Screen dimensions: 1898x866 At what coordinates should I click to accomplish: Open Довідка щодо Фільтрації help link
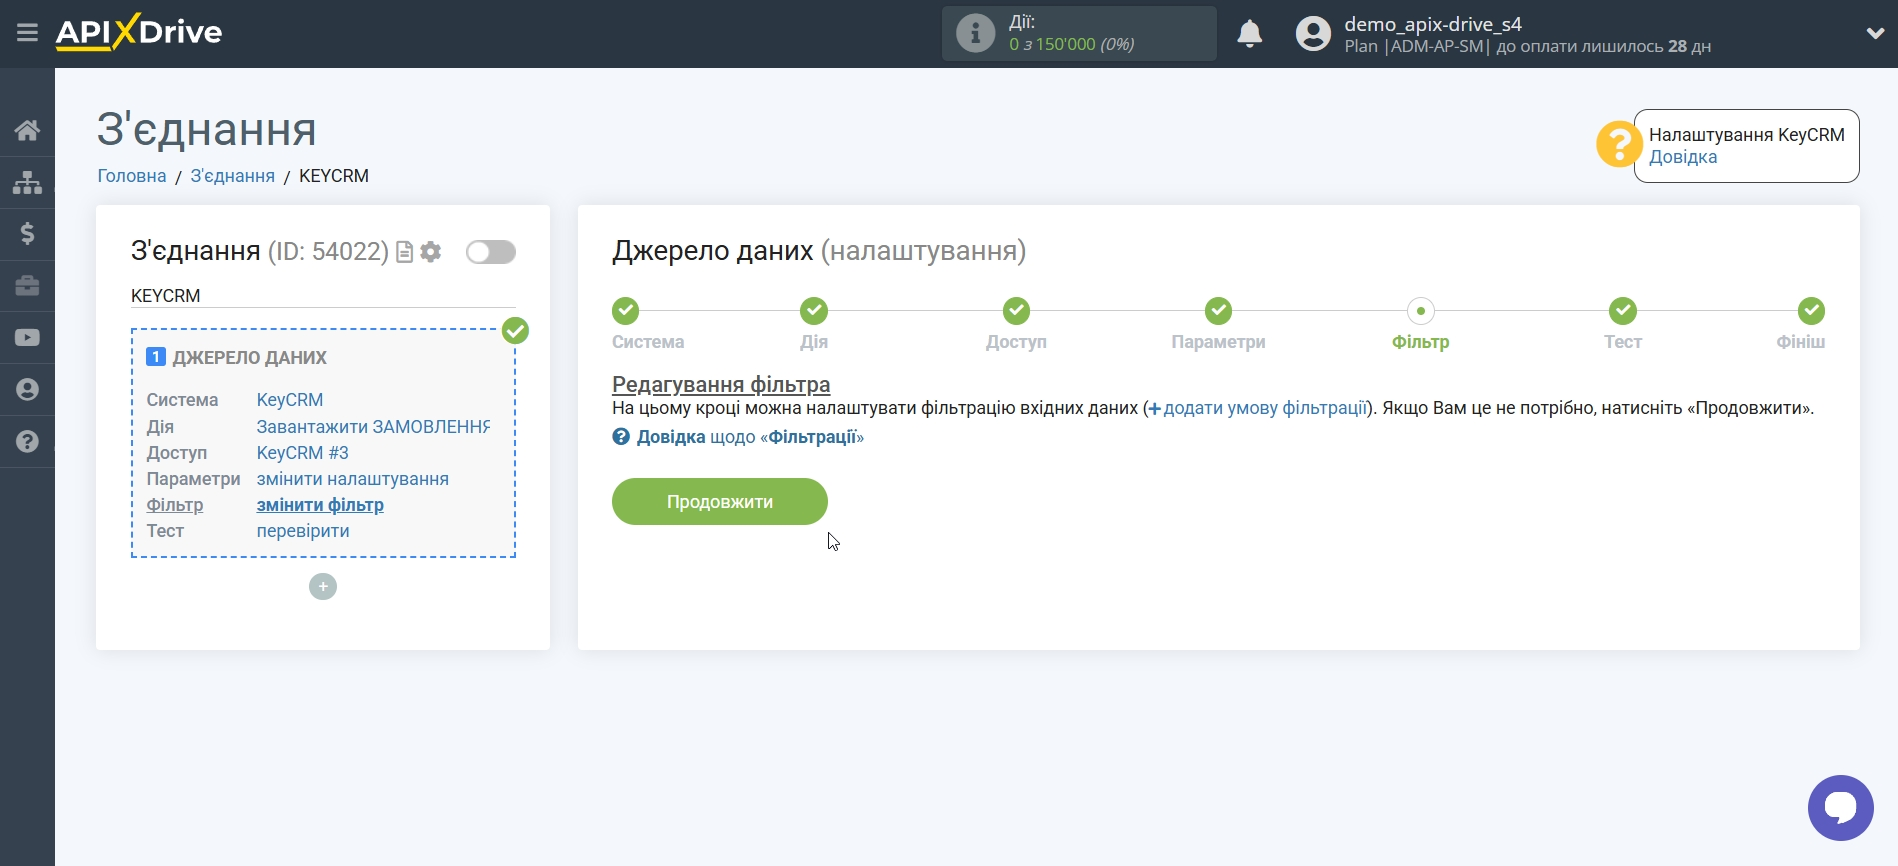click(738, 437)
